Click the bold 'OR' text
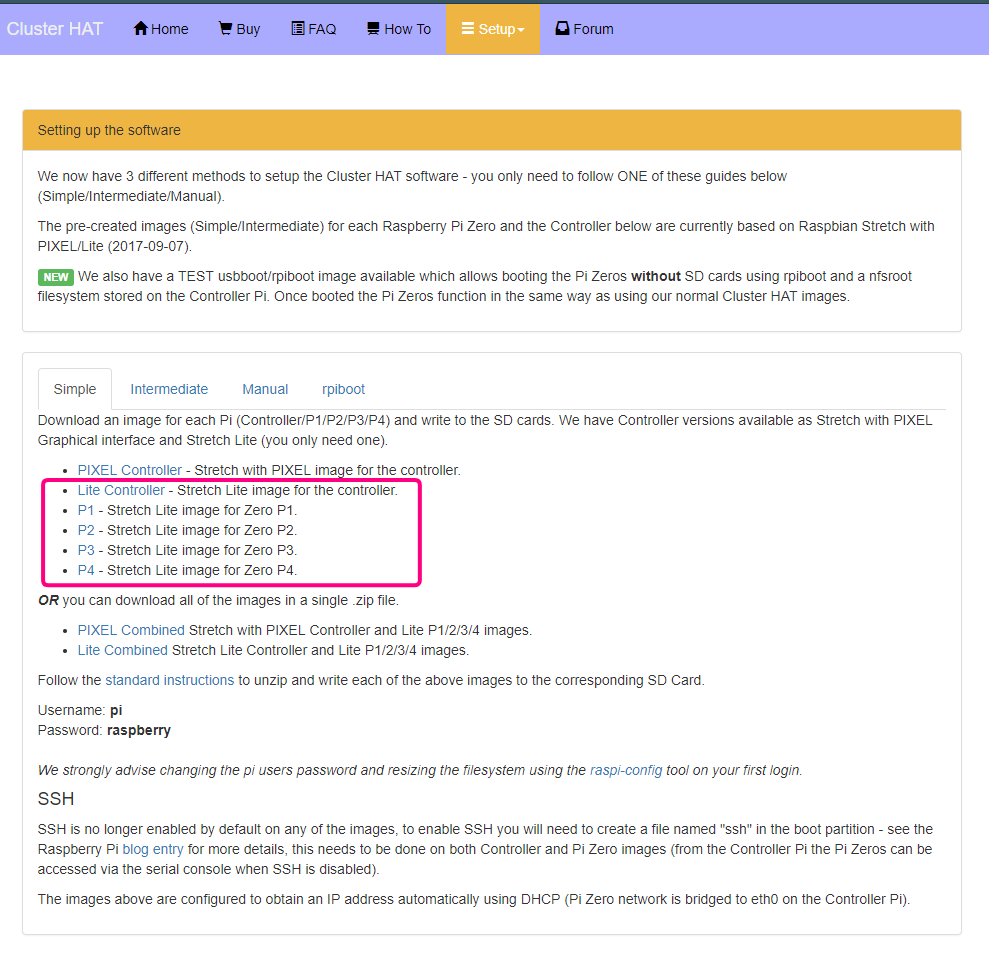Screen dimensions: 989x955 click(49, 601)
